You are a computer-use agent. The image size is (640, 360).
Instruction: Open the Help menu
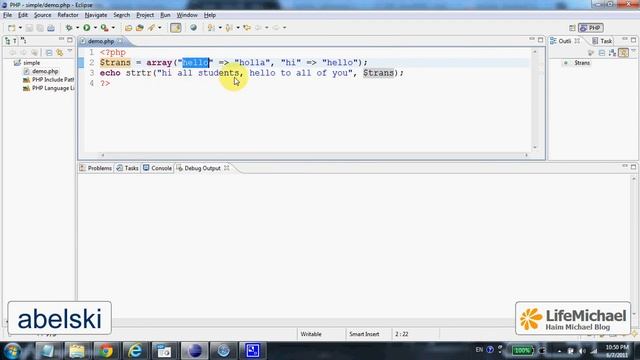tap(210, 15)
